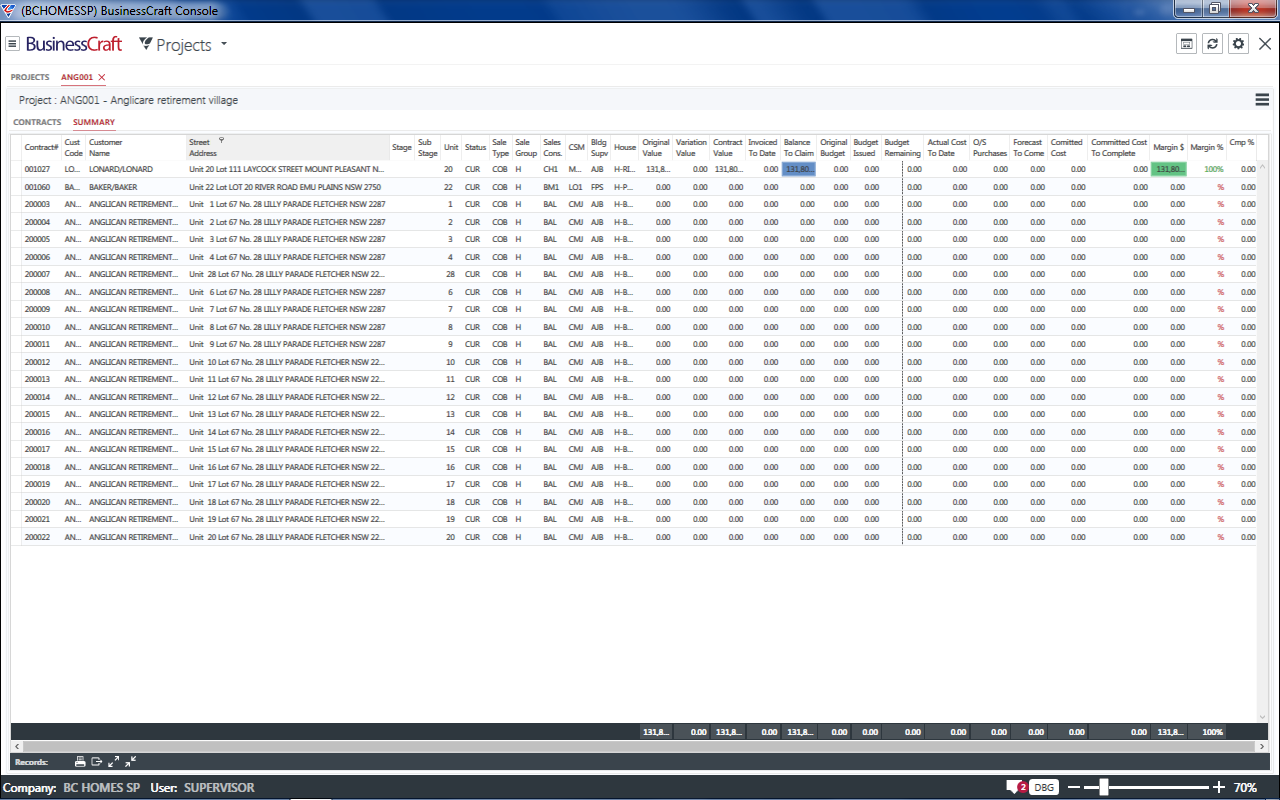Collapse all rows with the collapse arrows icon
Screen dimensions: 1280x800
coord(131,762)
